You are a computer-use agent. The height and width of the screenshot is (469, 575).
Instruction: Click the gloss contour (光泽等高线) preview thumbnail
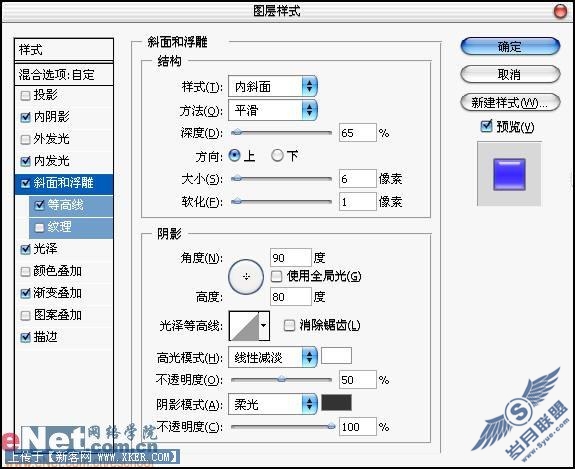click(244, 326)
